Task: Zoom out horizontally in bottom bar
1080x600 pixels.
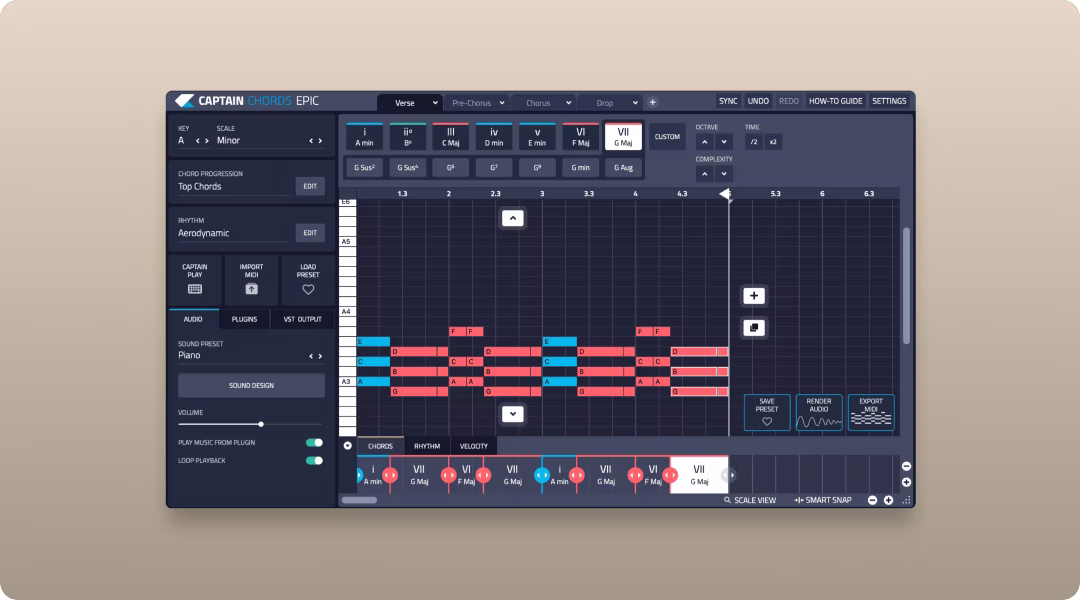Action: pyautogui.click(x=872, y=500)
